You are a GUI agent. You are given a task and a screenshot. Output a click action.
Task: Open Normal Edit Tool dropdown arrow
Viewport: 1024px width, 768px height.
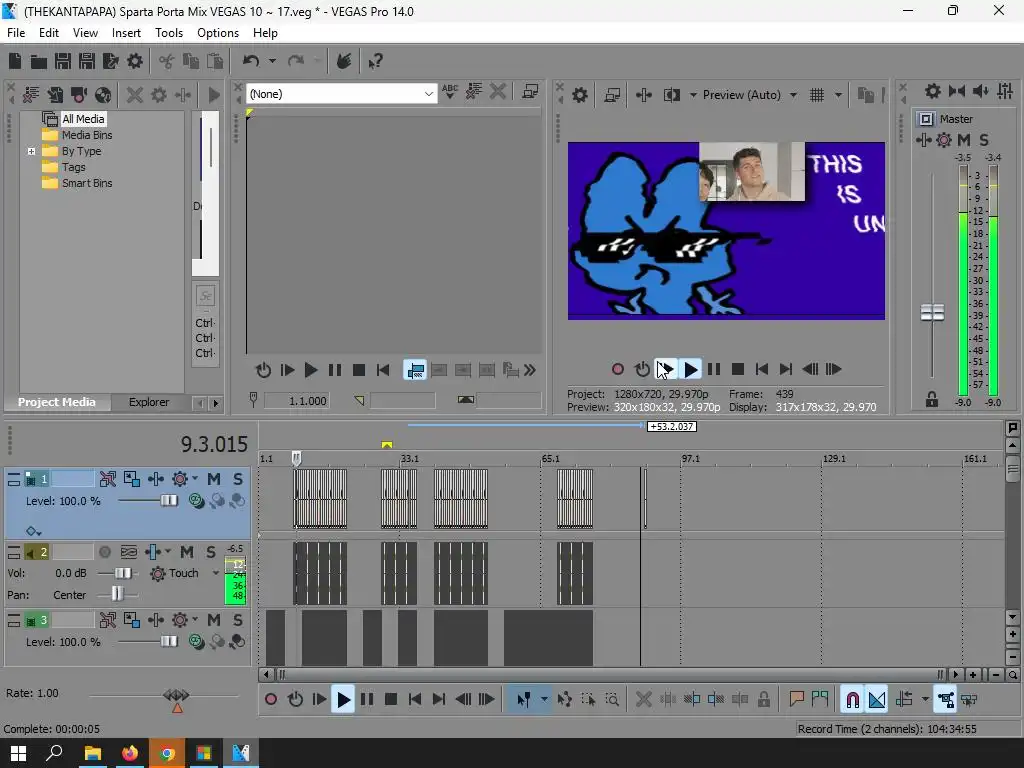click(544, 699)
